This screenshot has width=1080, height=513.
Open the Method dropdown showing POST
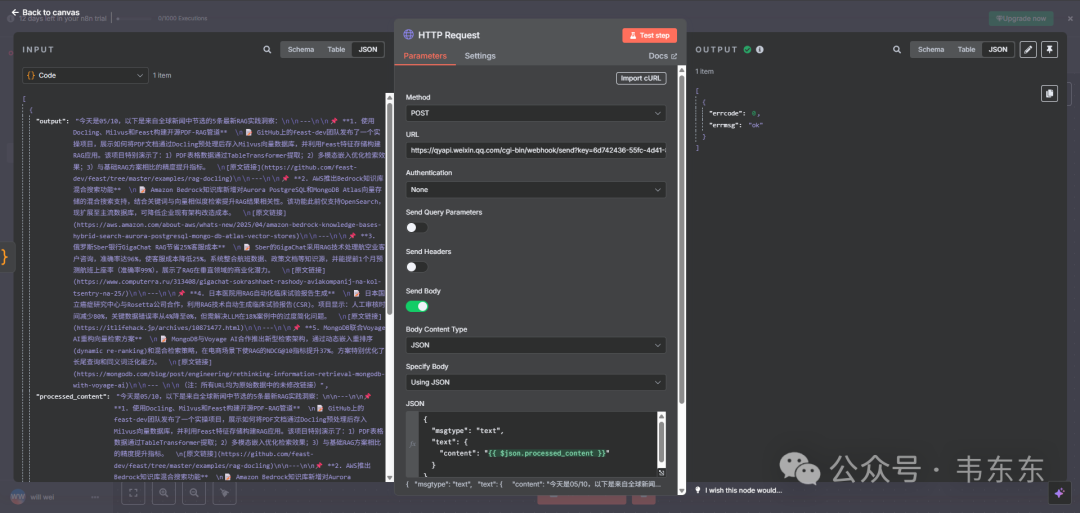(x=536, y=113)
